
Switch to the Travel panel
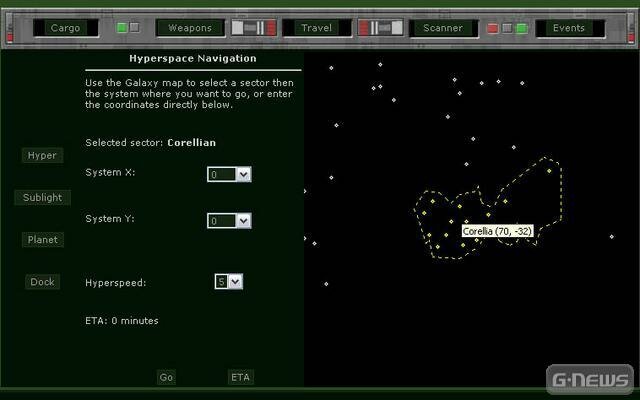point(317,28)
